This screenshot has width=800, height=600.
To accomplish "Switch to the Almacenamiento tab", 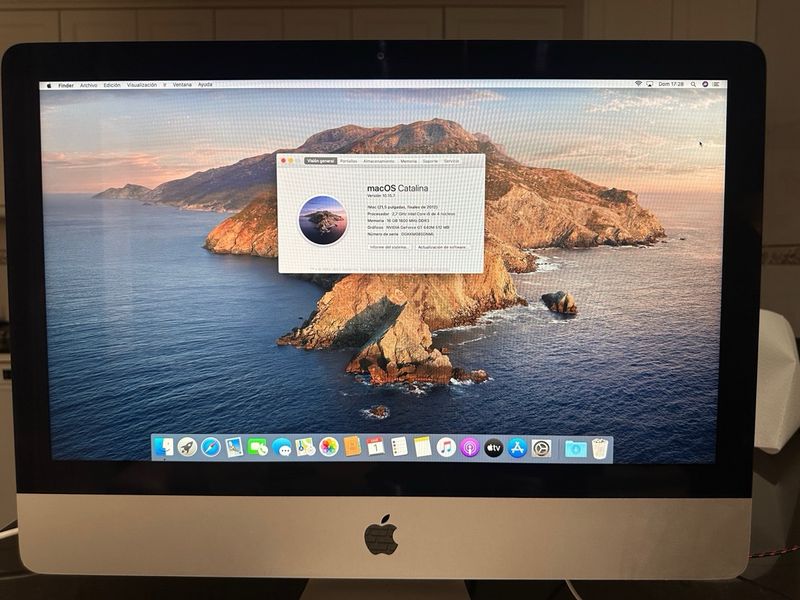I will coord(379,161).
